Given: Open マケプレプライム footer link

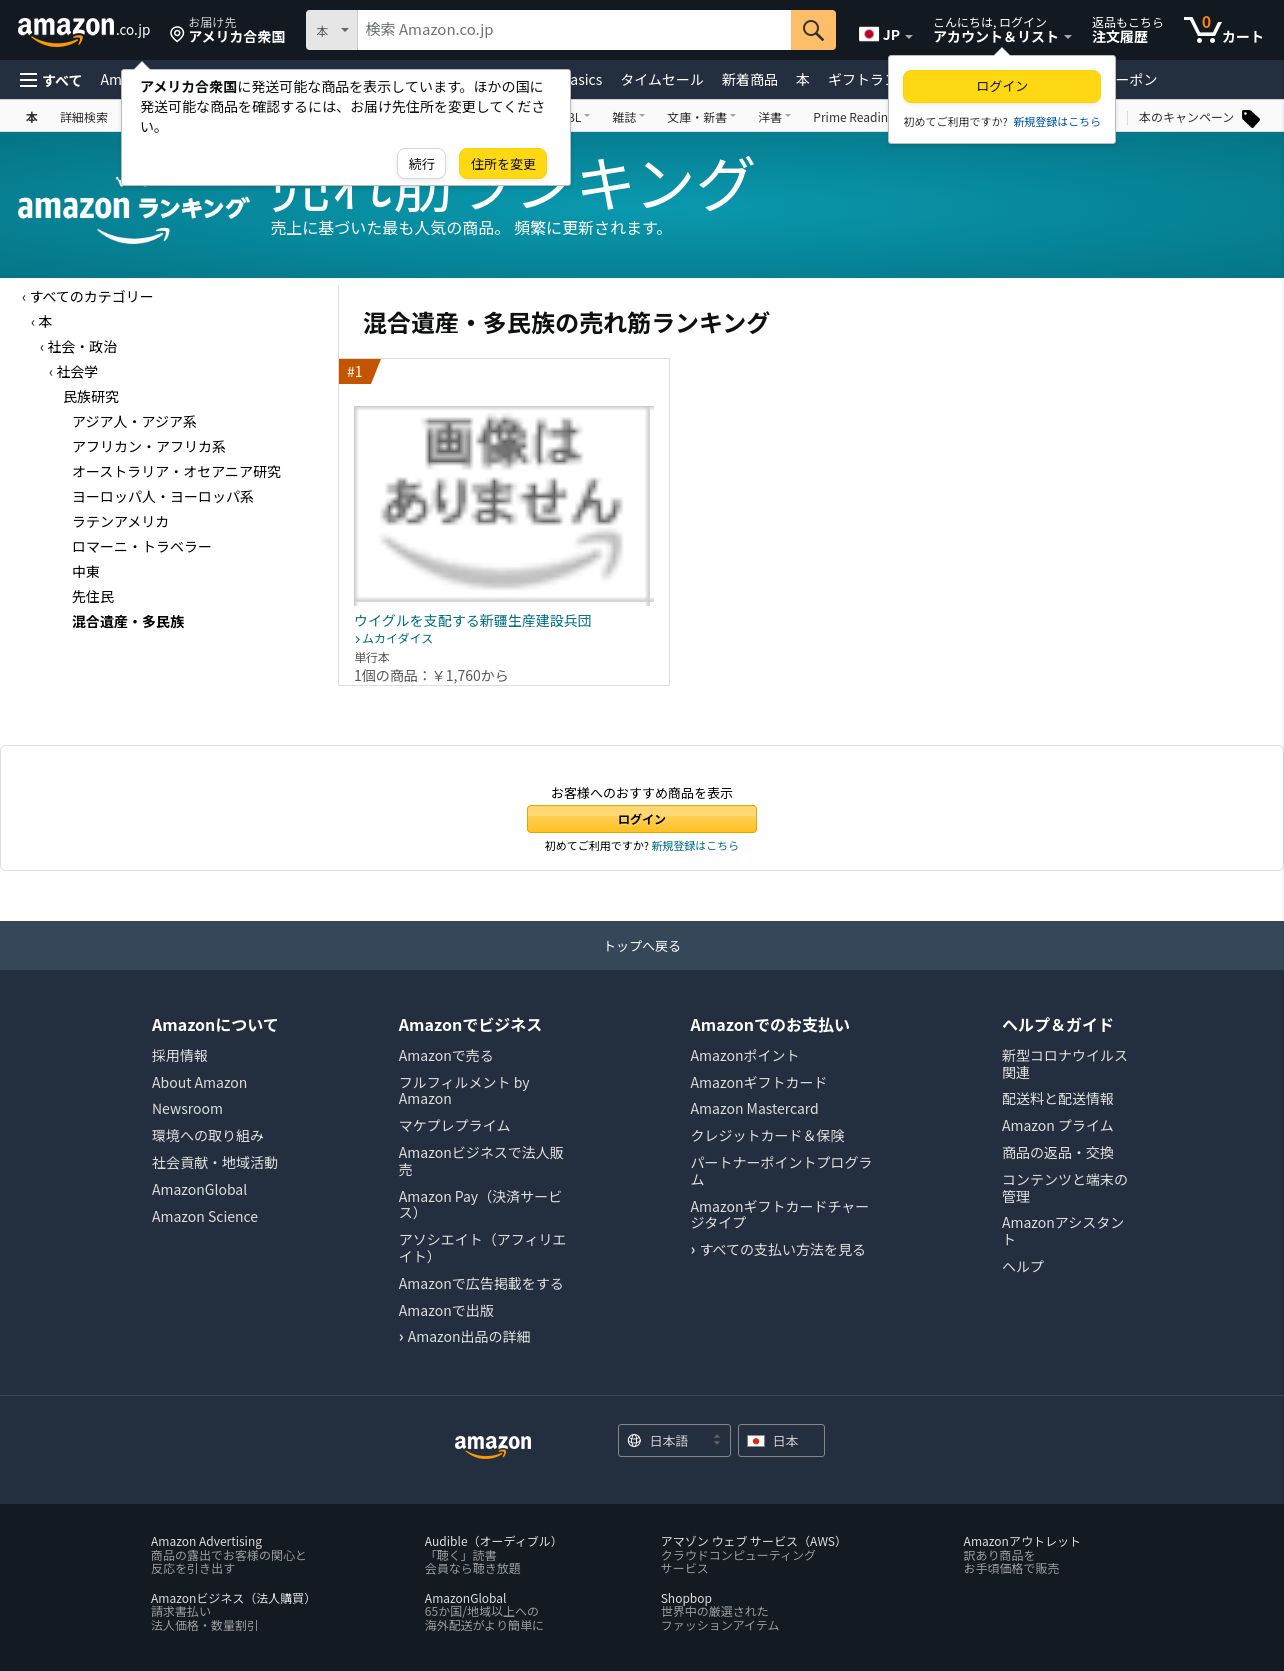Looking at the screenshot, I should pyautogui.click(x=454, y=1126).
